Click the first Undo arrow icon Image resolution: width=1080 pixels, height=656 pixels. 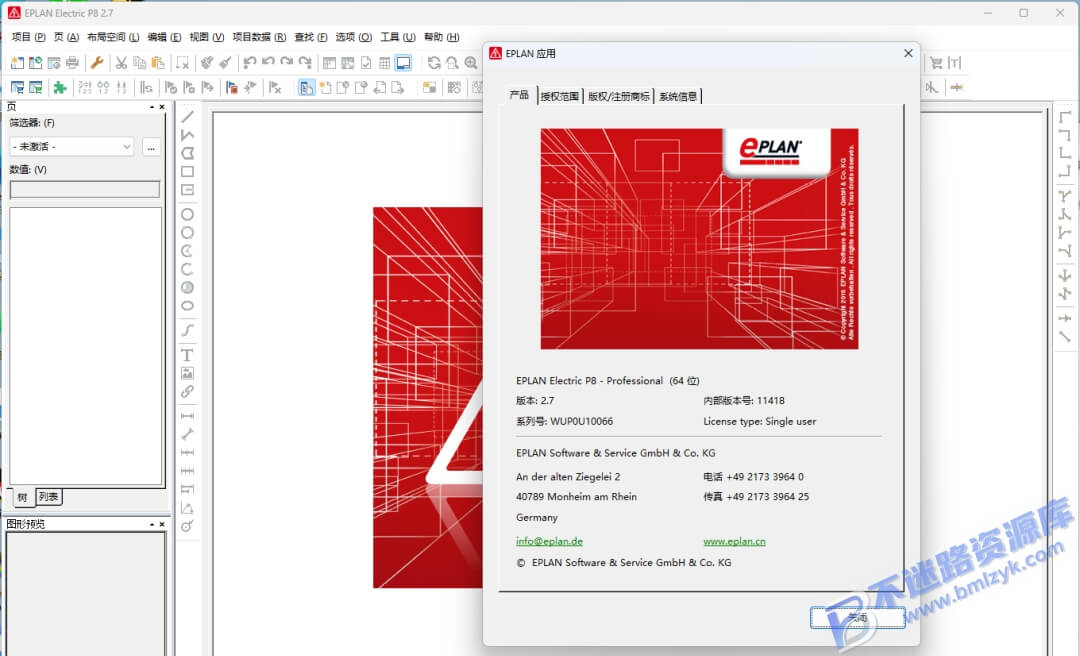pyautogui.click(x=250, y=63)
